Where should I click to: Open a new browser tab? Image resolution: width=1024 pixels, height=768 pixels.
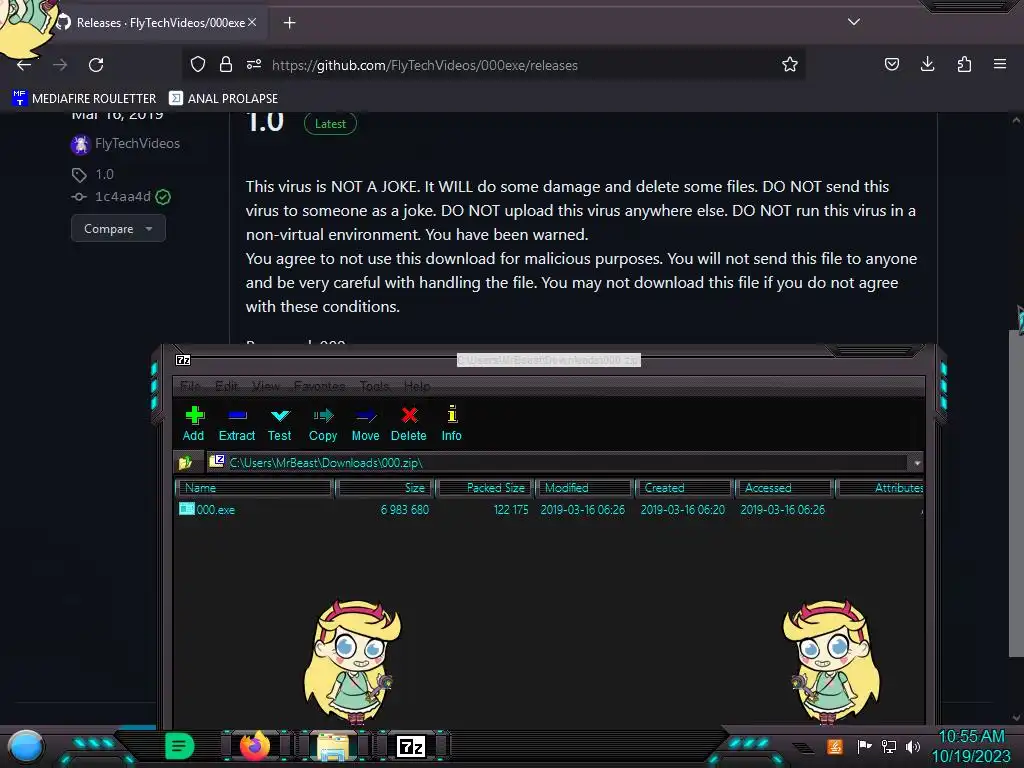(289, 23)
